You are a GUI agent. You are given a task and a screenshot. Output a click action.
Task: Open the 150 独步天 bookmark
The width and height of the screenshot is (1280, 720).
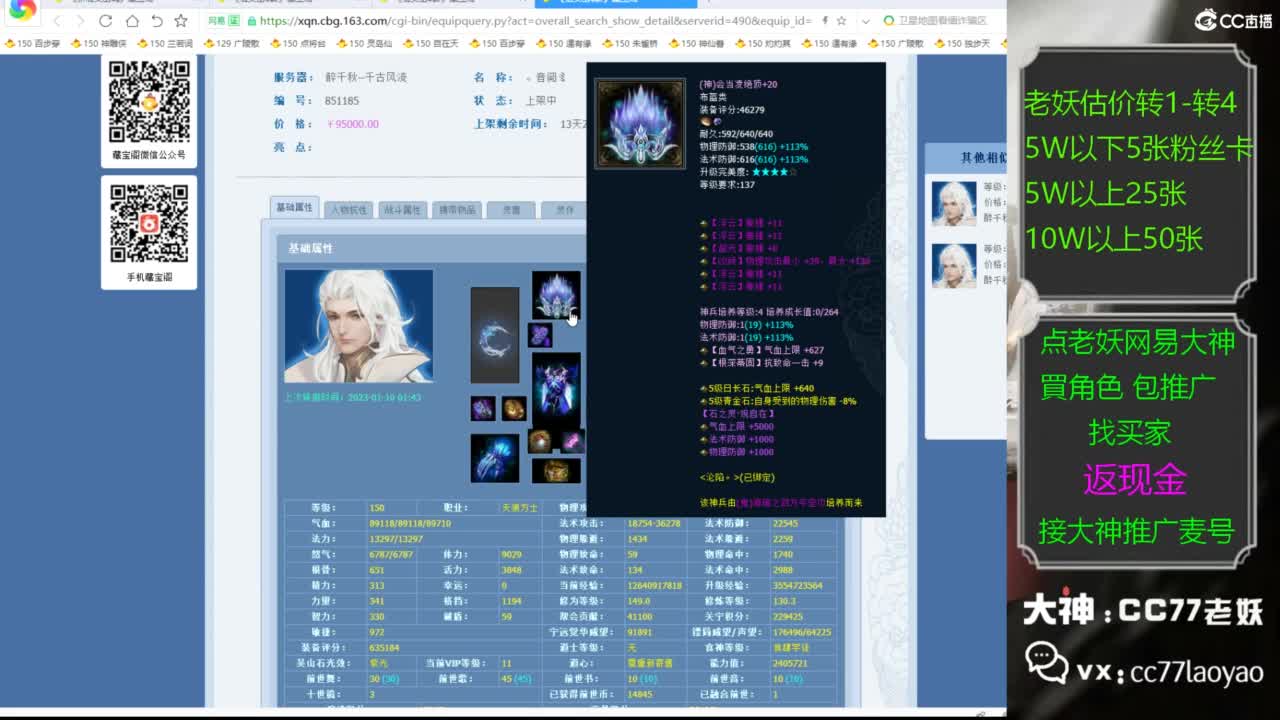pos(963,44)
